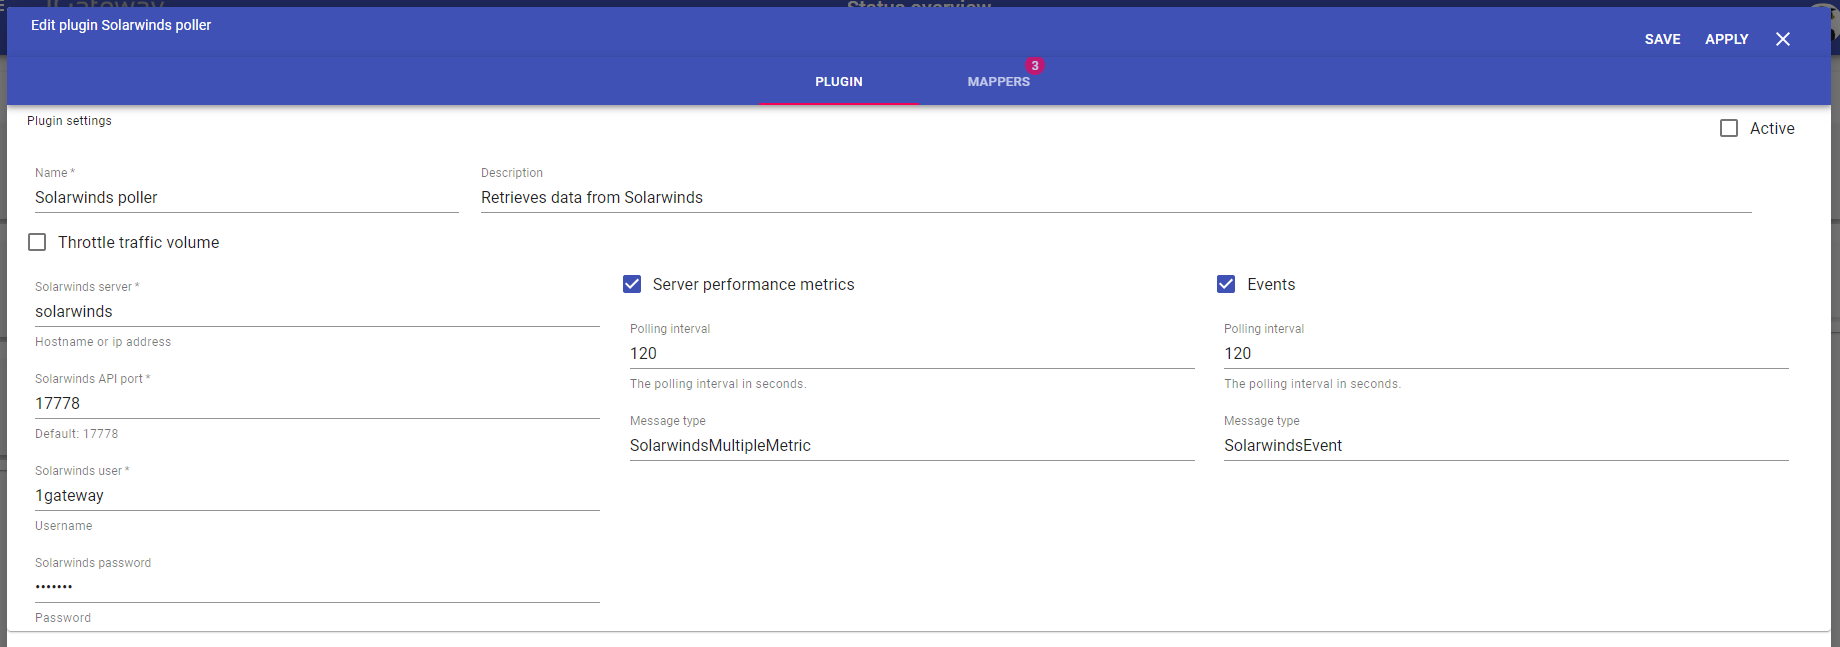Switch to the PLUGIN tab
1840x647 pixels.
(x=839, y=82)
